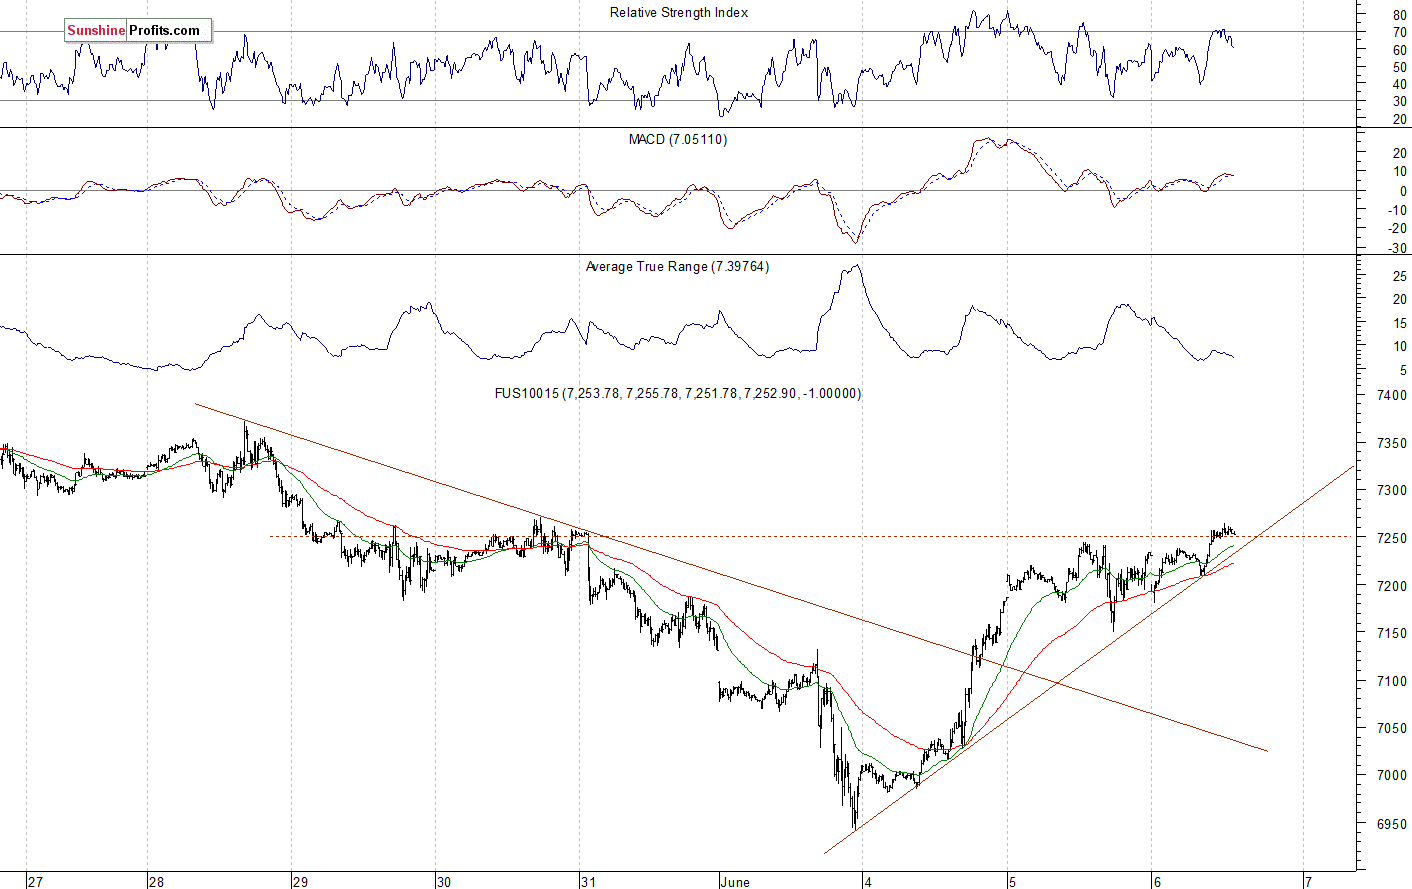Click date label 27 on time axis
1412x889 pixels.
click(x=36, y=882)
